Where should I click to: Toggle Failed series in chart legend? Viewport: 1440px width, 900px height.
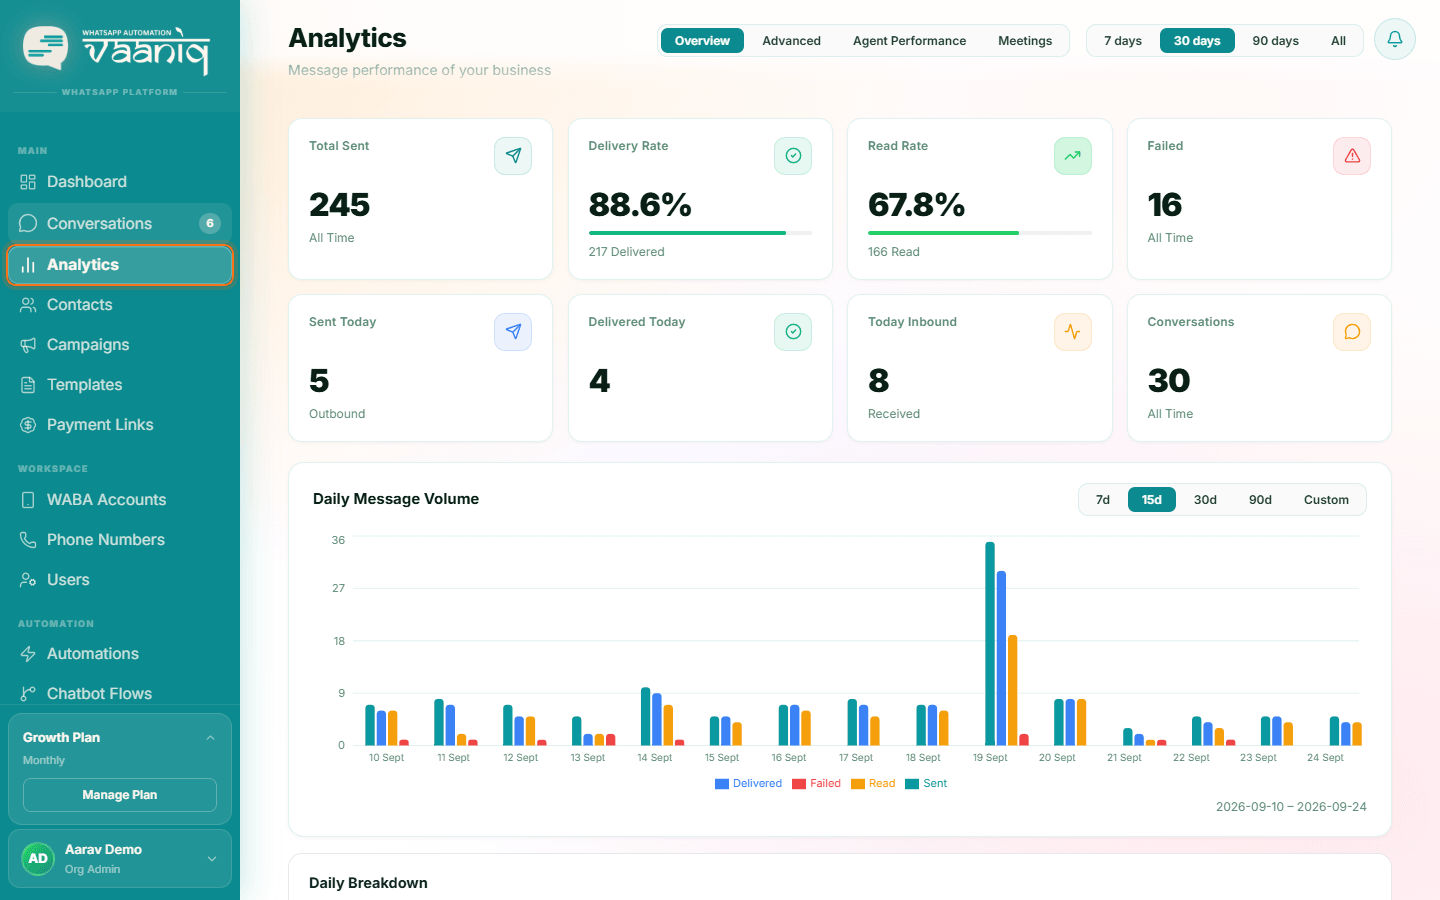click(x=816, y=784)
